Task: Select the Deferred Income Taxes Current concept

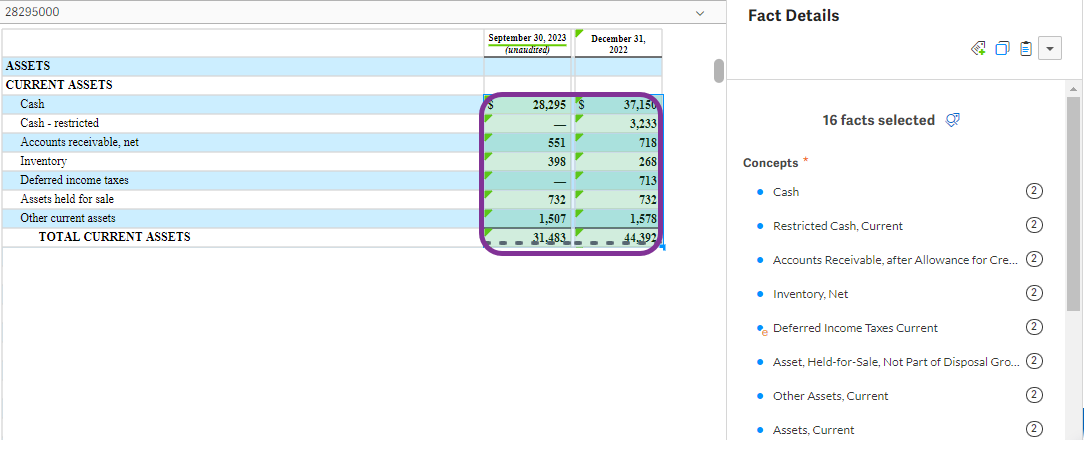Action: [x=855, y=328]
